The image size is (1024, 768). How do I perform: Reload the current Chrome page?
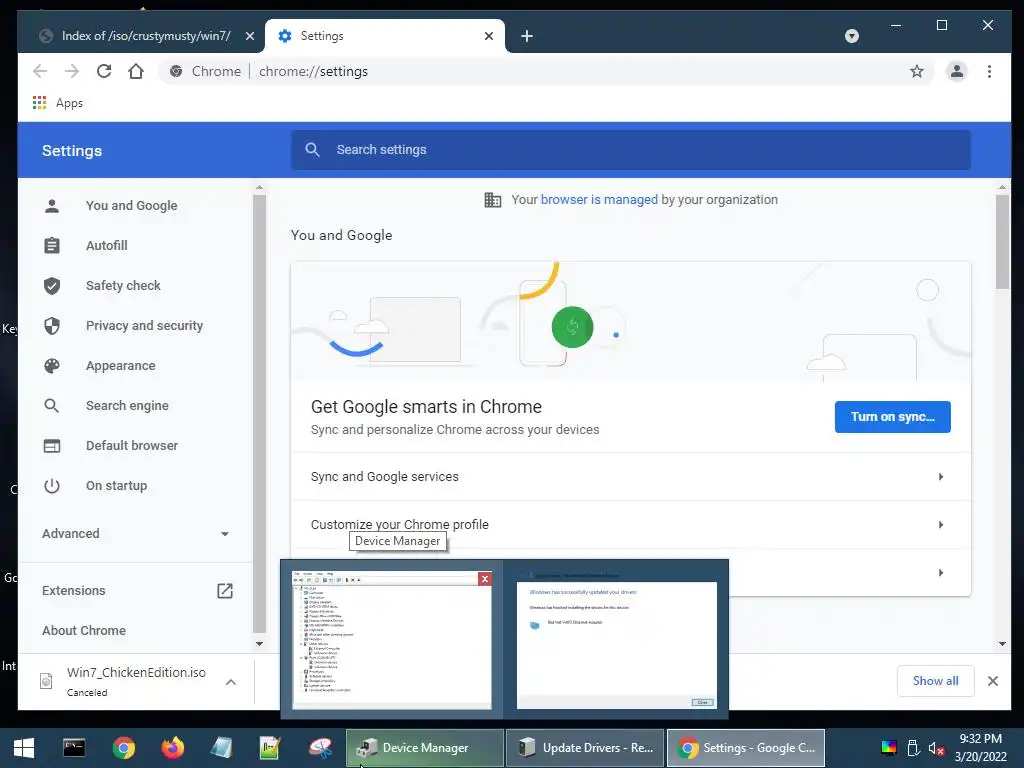click(104, 71)
